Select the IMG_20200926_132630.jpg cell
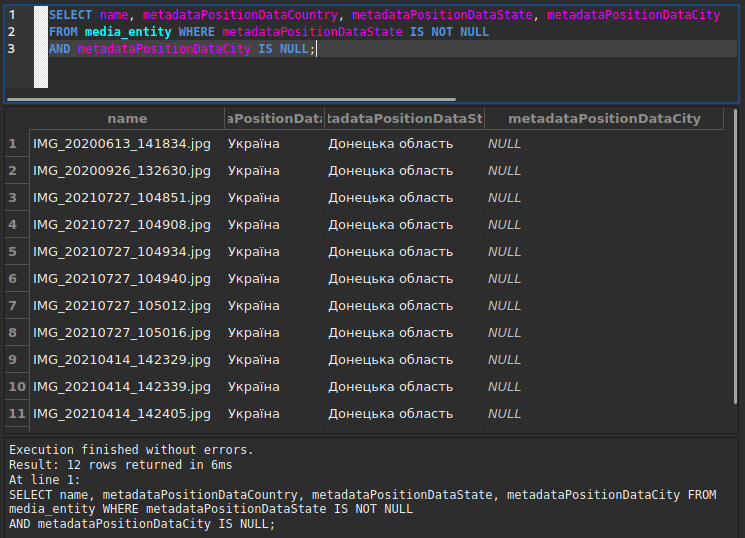 (127, 171)
